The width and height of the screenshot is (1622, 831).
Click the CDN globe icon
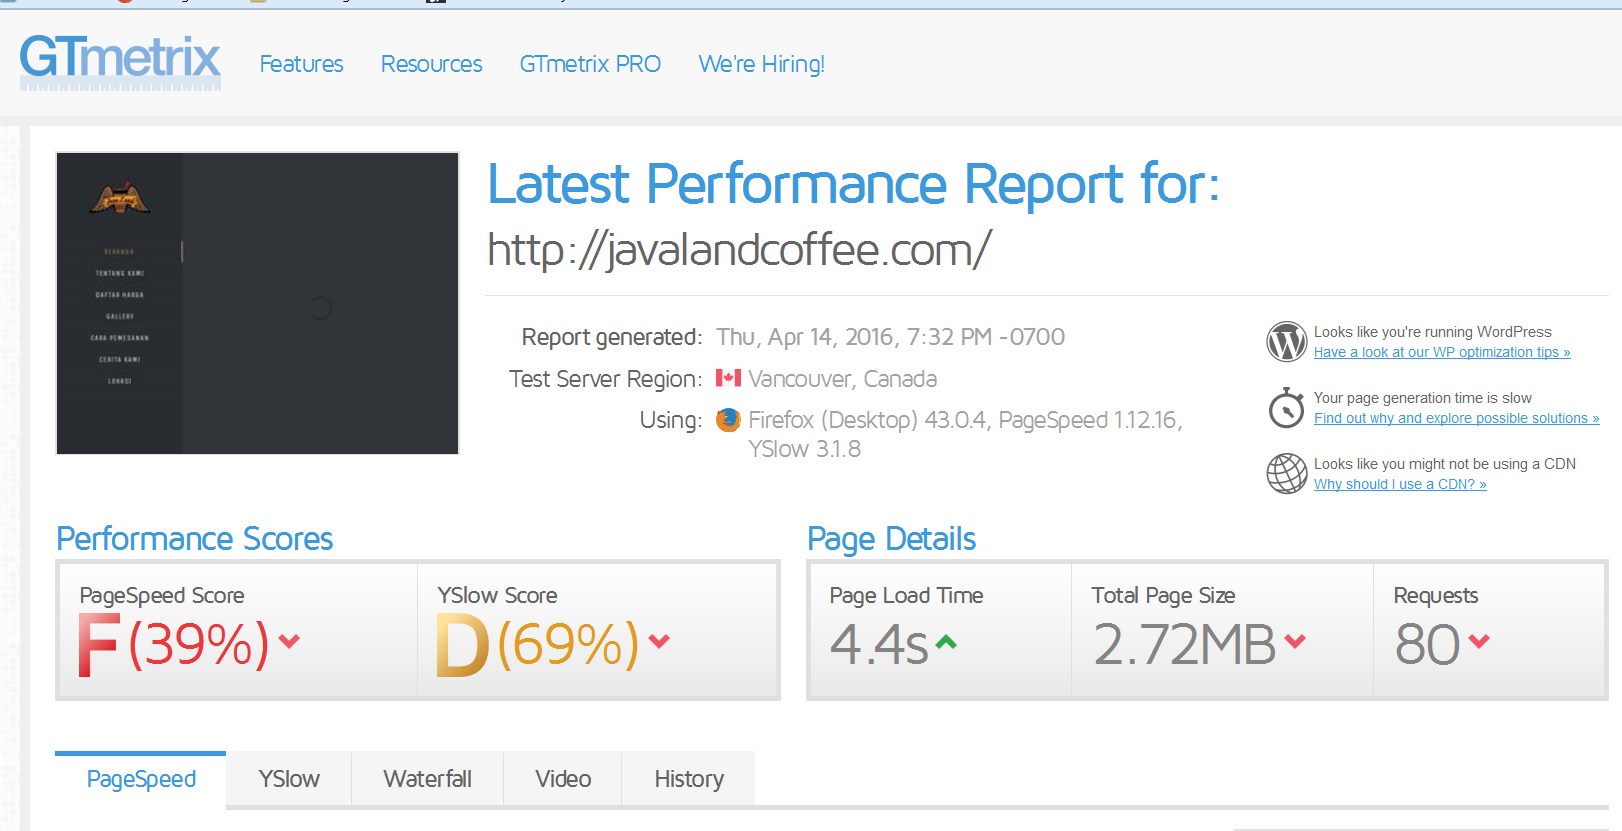coord(1286,473)
